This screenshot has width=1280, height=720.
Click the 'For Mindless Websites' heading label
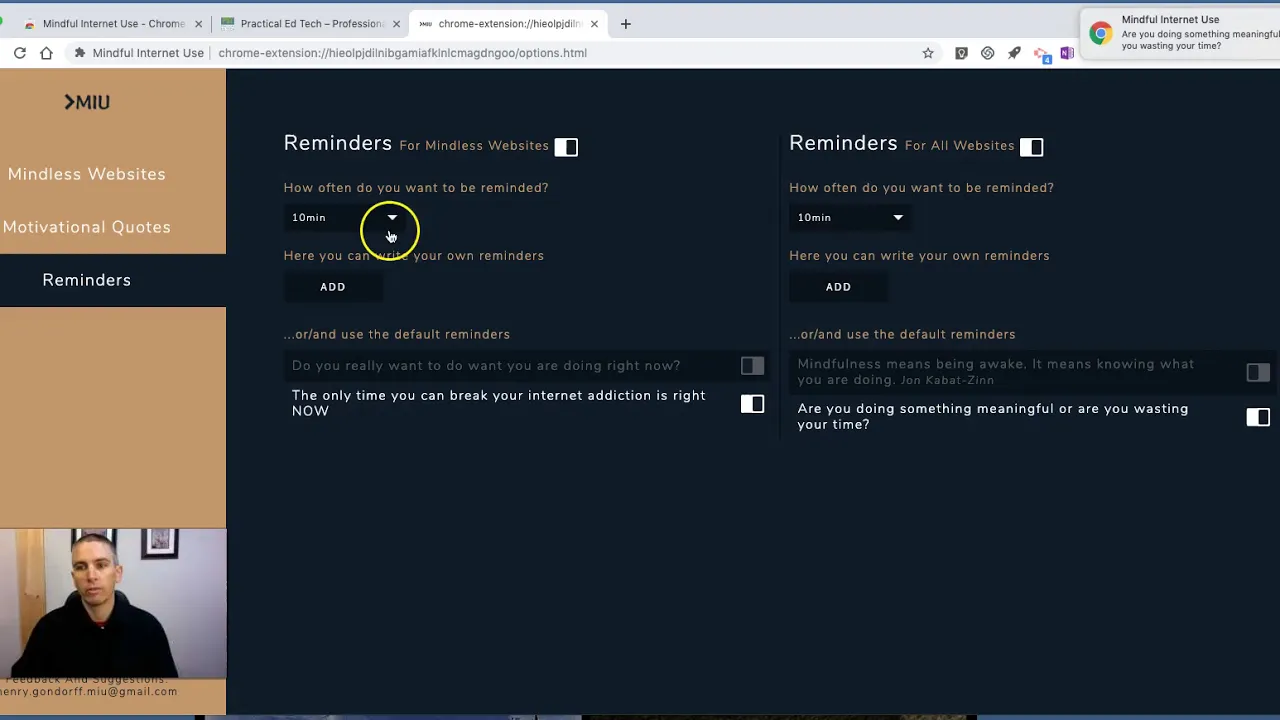click(474, 146)
